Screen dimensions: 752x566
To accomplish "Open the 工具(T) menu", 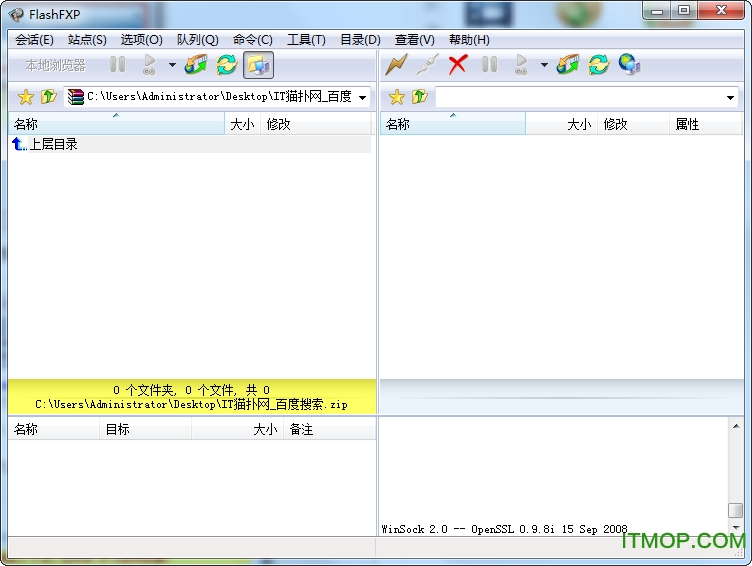I will point(306,40).
